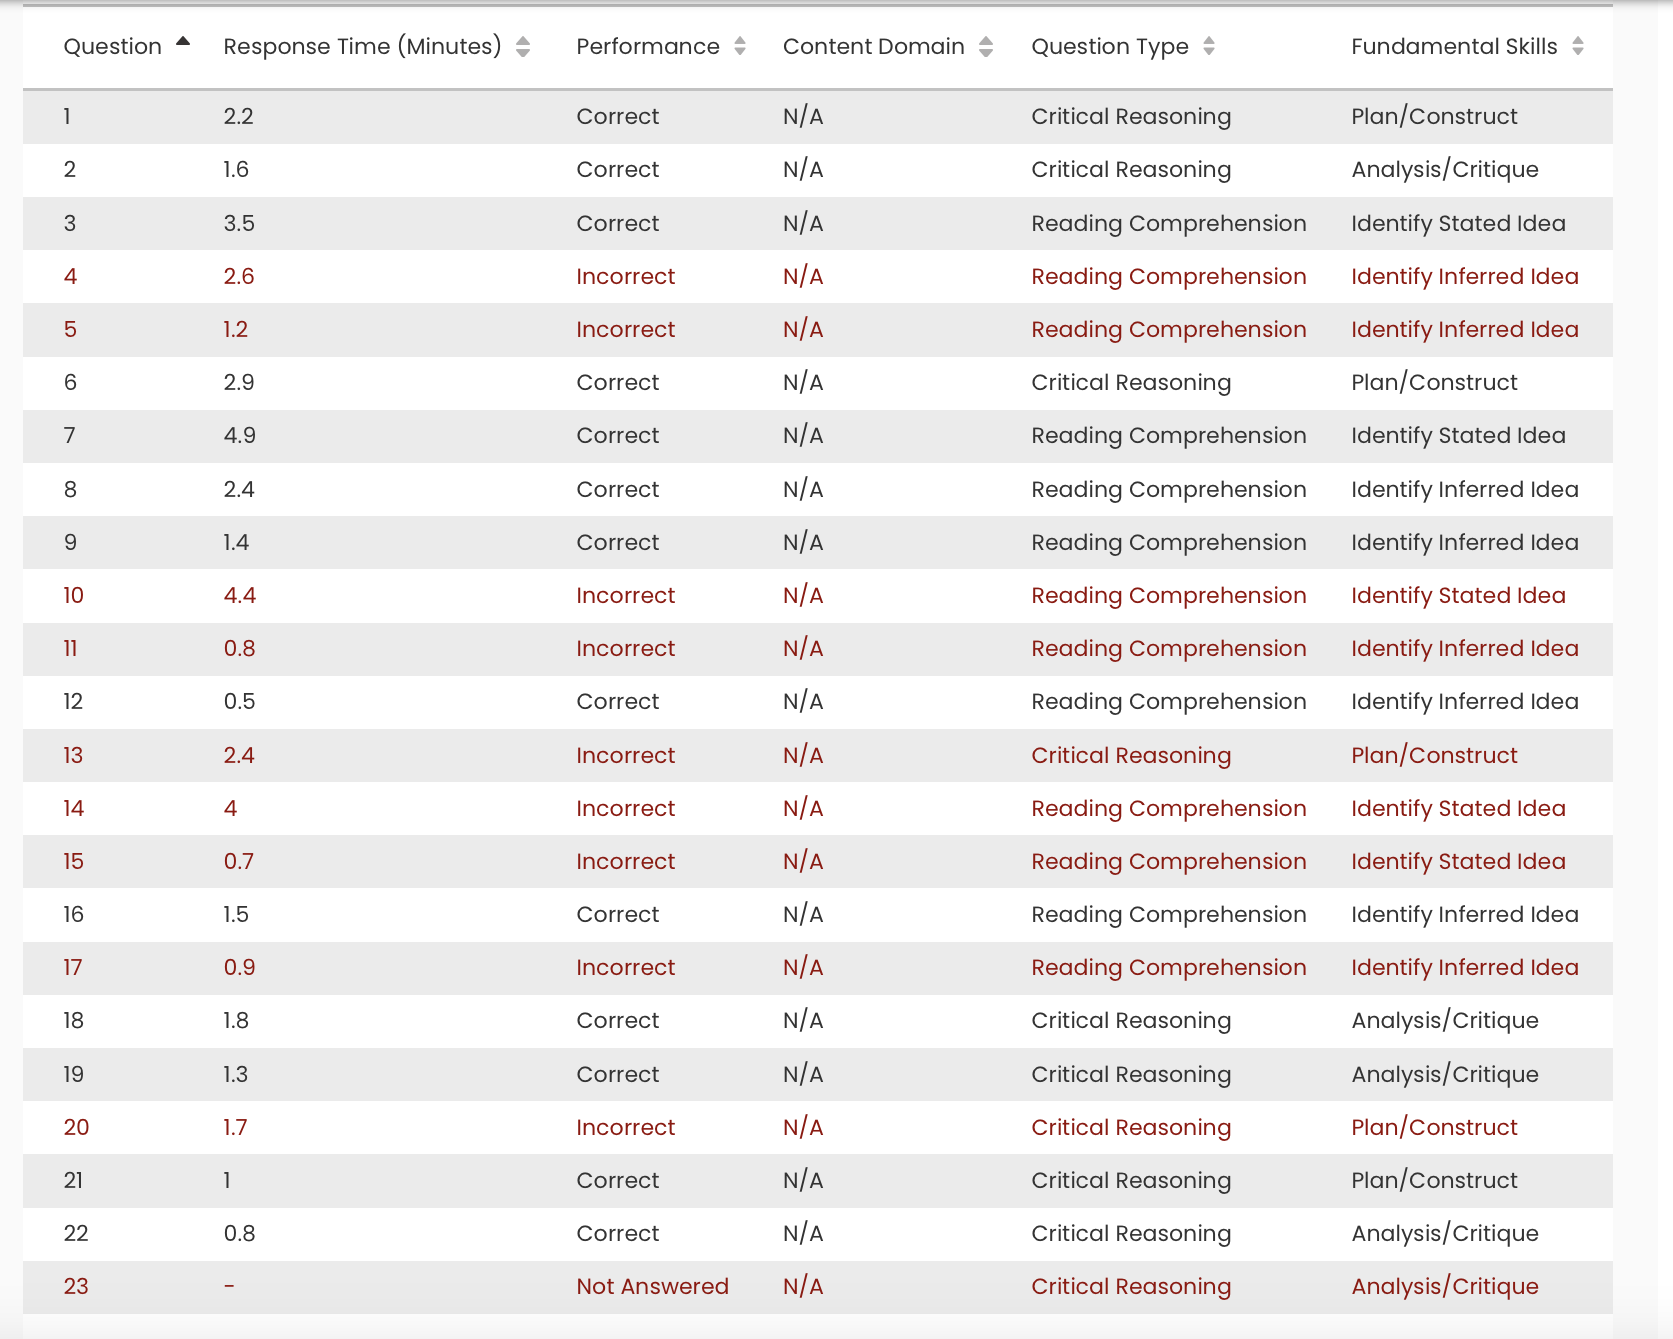Click the Question column header

(113, 46)
